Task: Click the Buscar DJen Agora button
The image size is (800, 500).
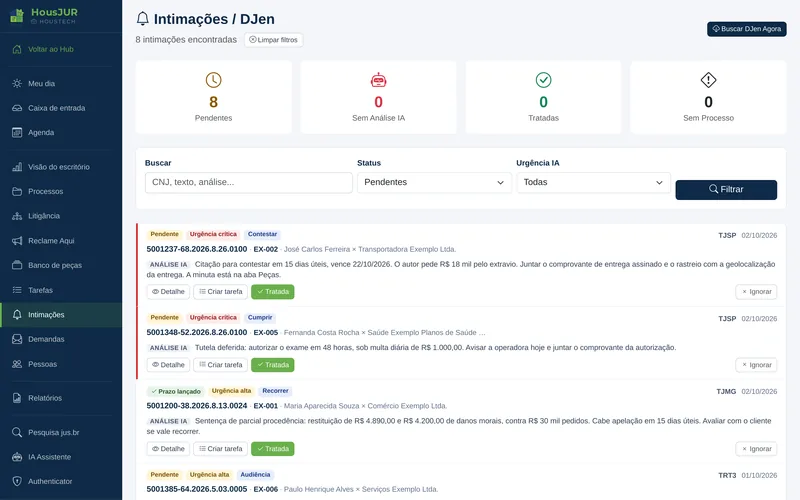Action: pos(746,29)
